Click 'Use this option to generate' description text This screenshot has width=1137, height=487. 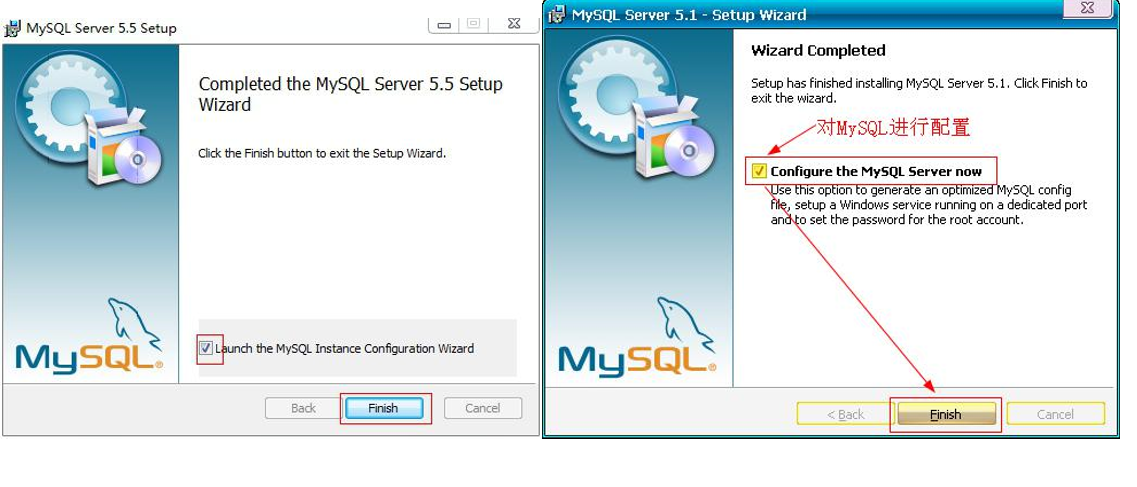928,204
